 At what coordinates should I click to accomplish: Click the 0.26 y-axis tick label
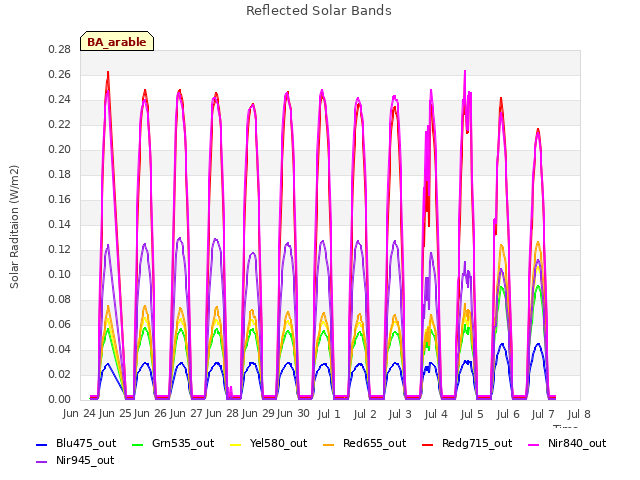pyautogui.click(x=59, y=74)
